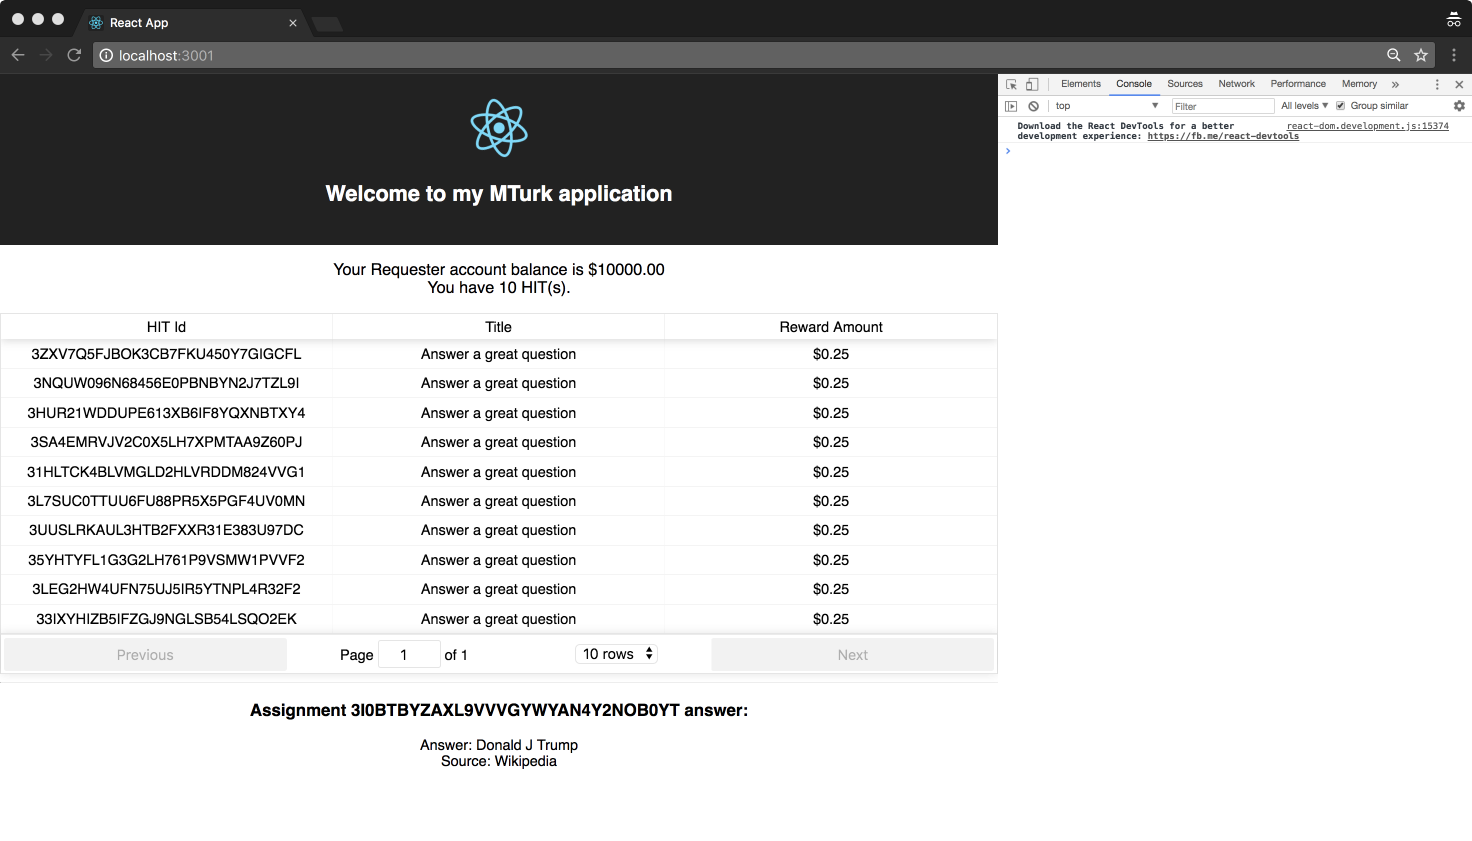Click the Requester account balance text

pyautogui.click(x=499, y=269)
